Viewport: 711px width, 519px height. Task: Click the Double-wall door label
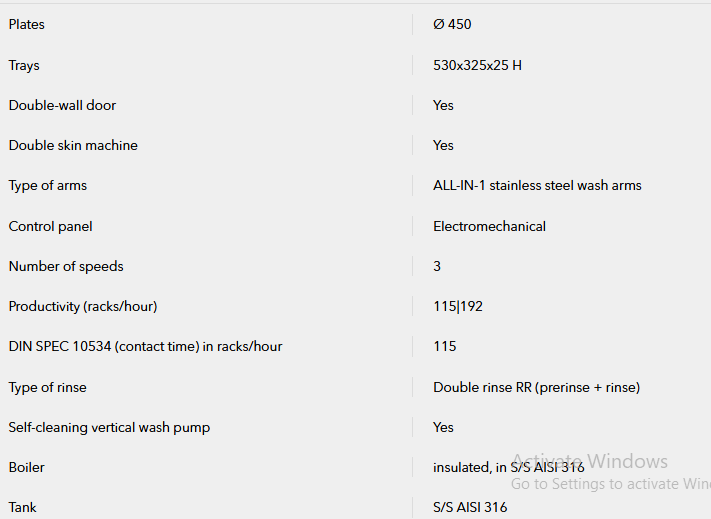pos(62,105)
